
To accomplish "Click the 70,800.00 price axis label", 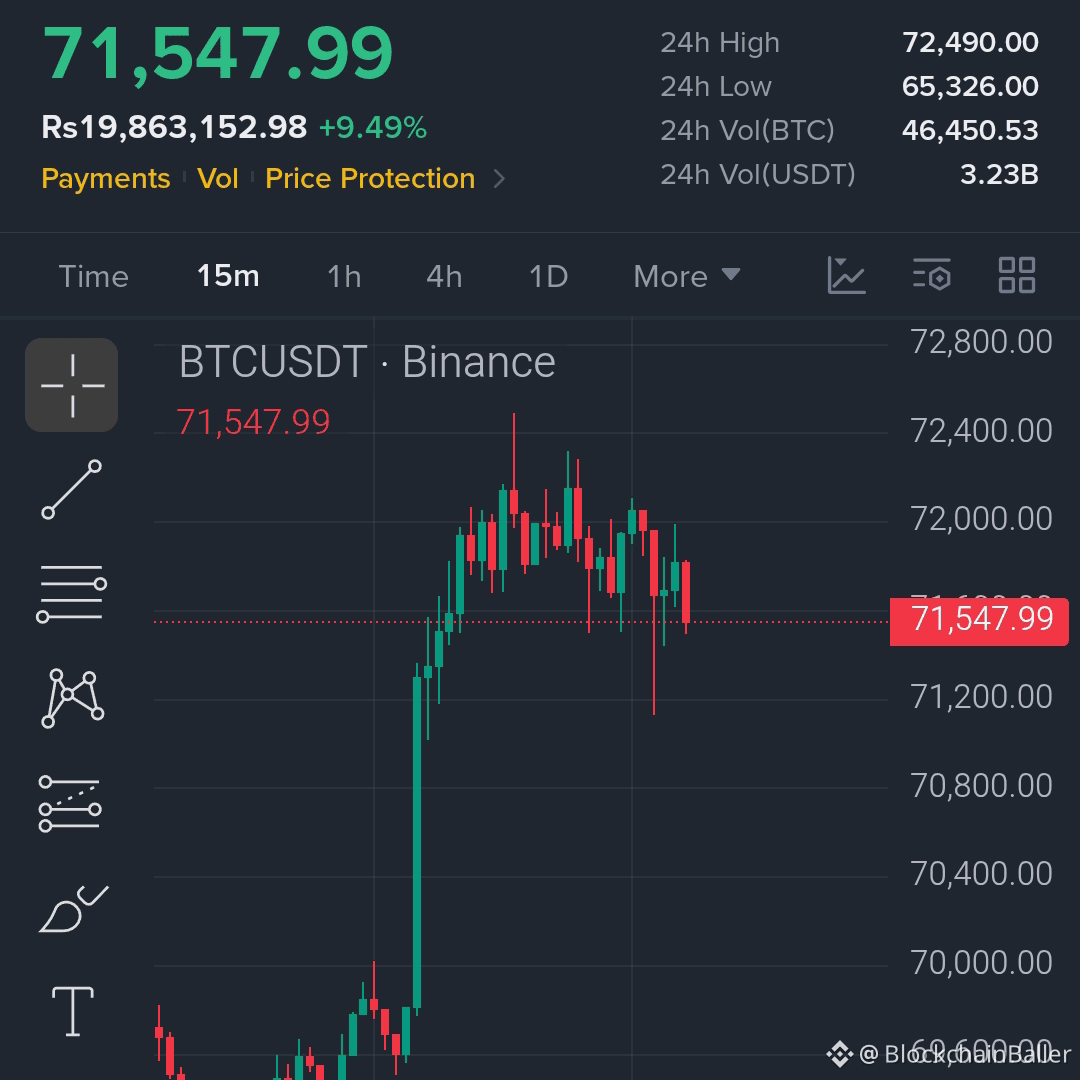I will (981, 786).
